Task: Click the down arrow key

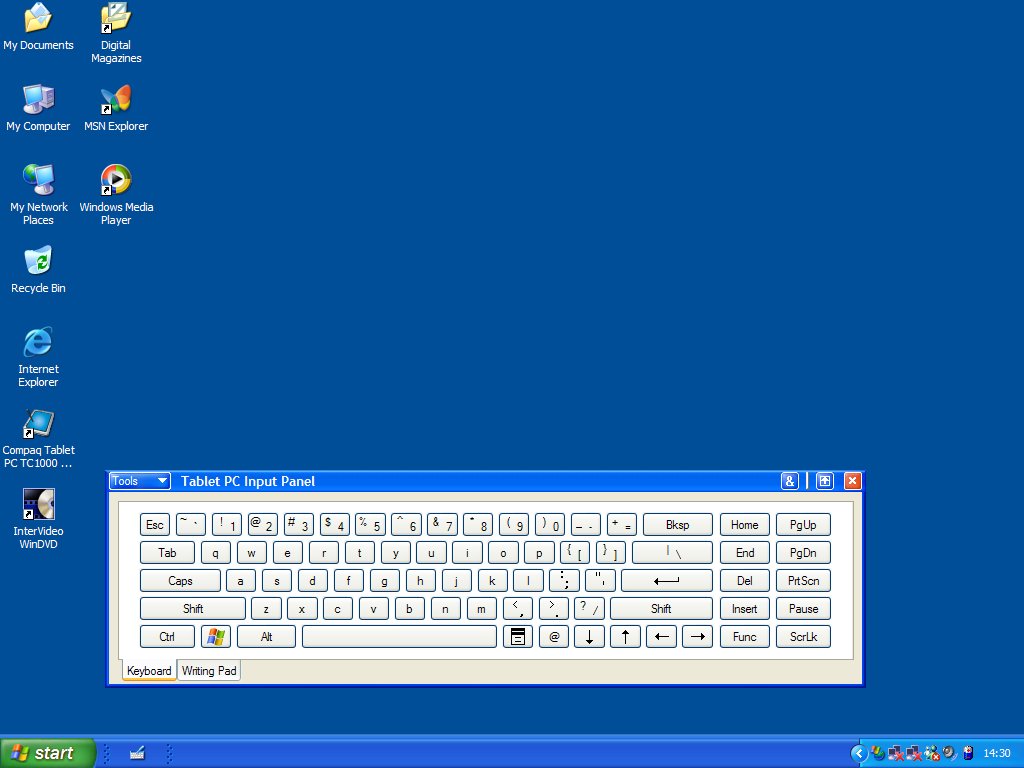Action: click(x=589, y=637)
